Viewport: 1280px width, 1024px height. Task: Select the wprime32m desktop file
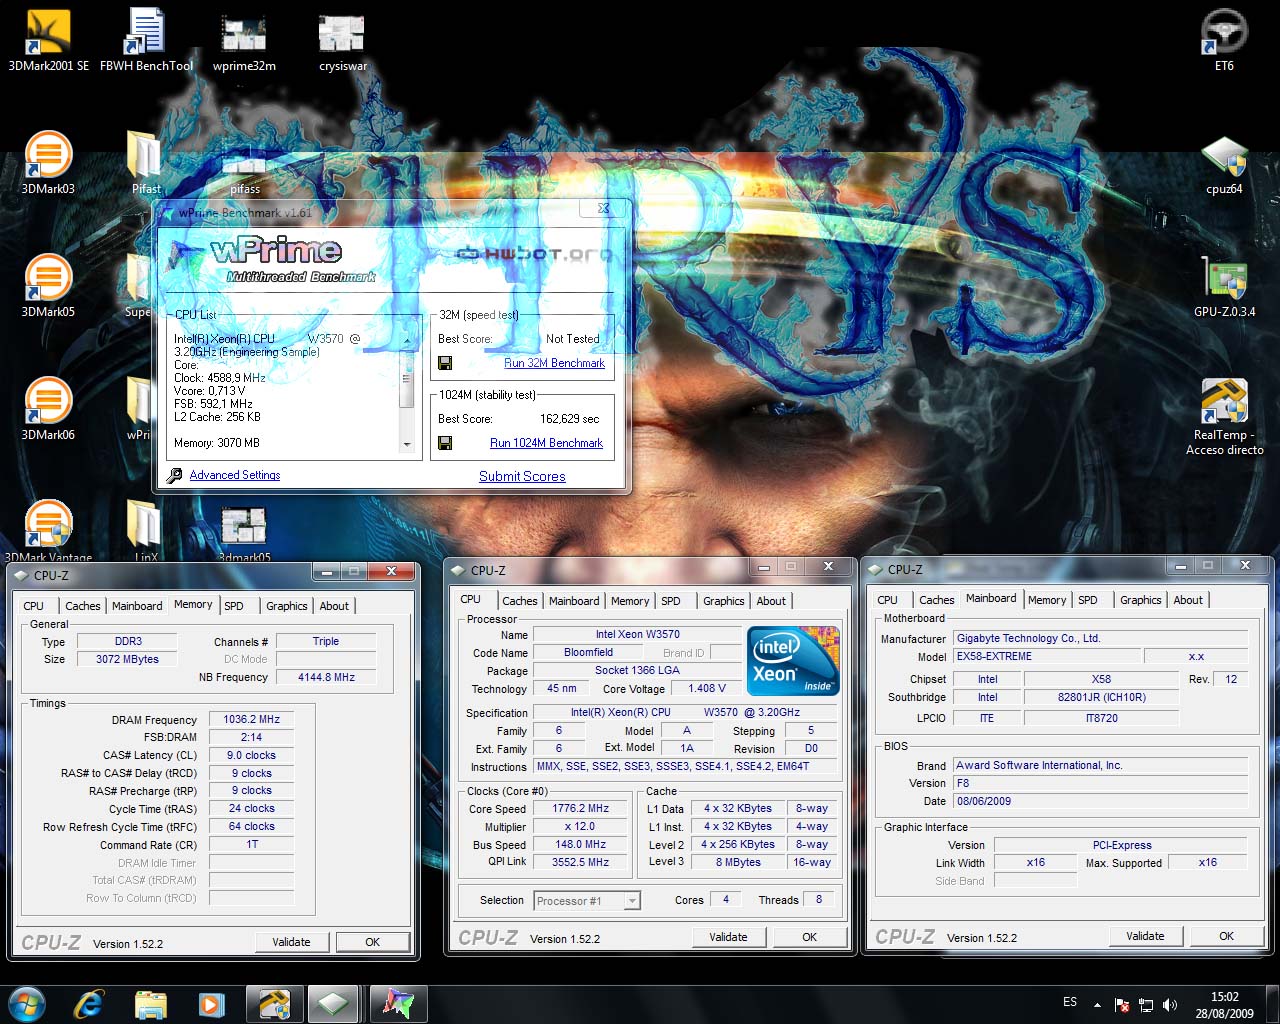(x=244, y=40)
